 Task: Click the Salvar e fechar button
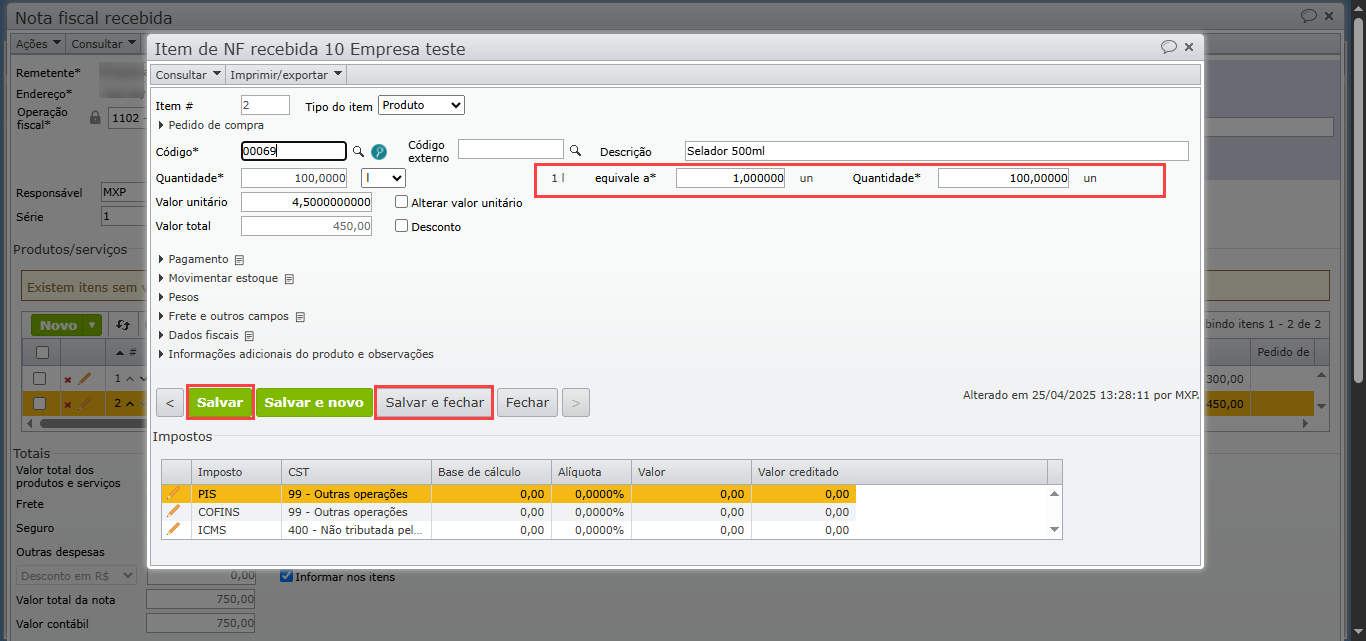(x=434, y=402)
